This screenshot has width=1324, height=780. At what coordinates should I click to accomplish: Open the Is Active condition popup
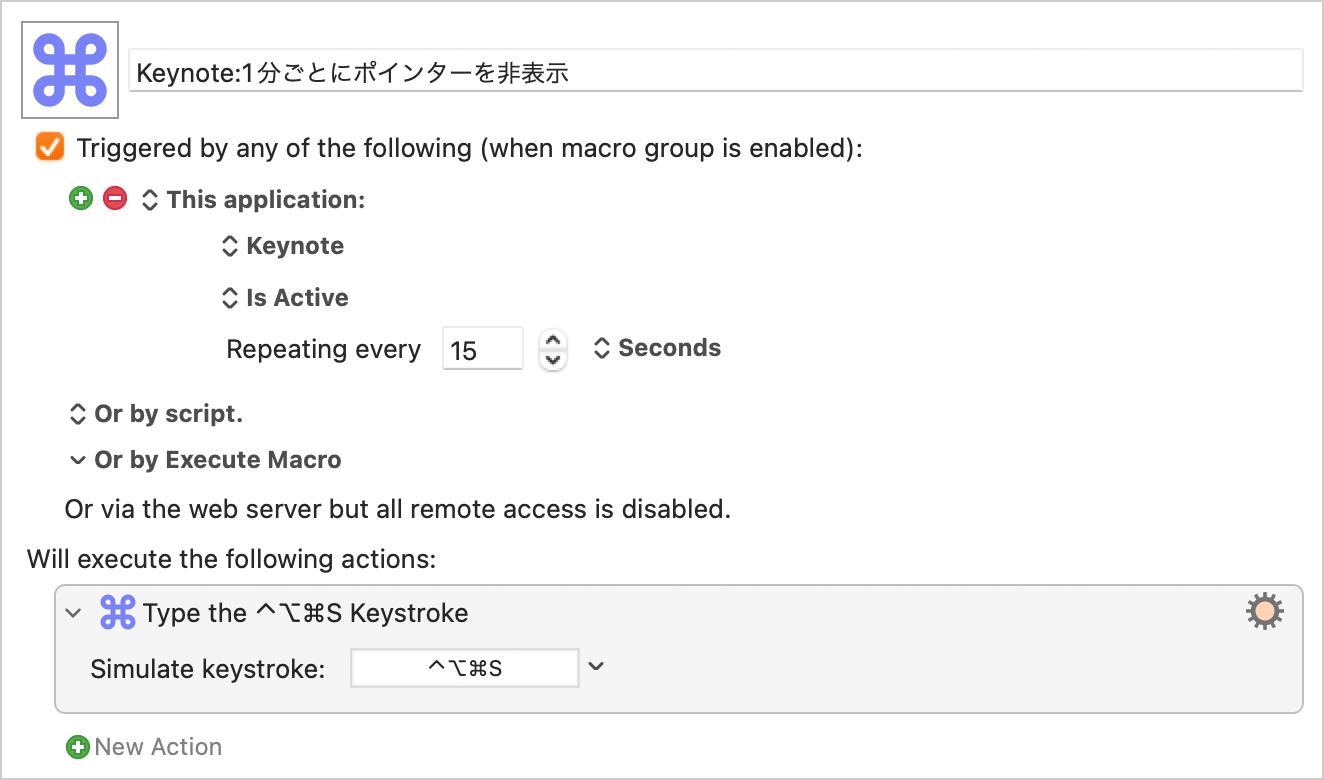tap(285, 298)
